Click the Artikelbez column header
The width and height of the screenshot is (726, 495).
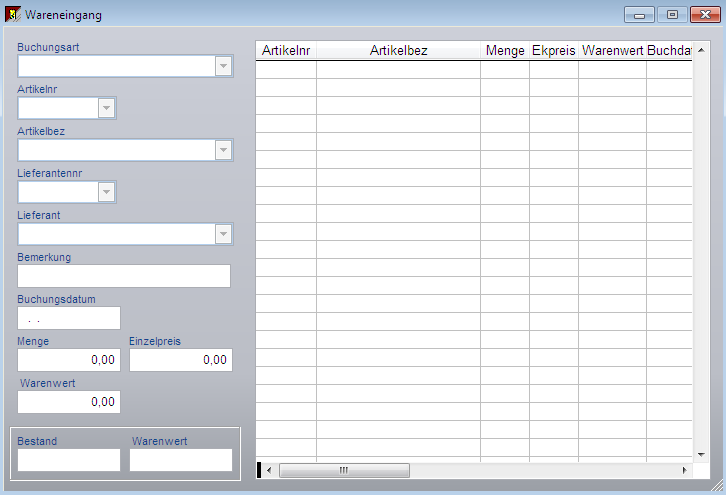click(x=398, y=50)
